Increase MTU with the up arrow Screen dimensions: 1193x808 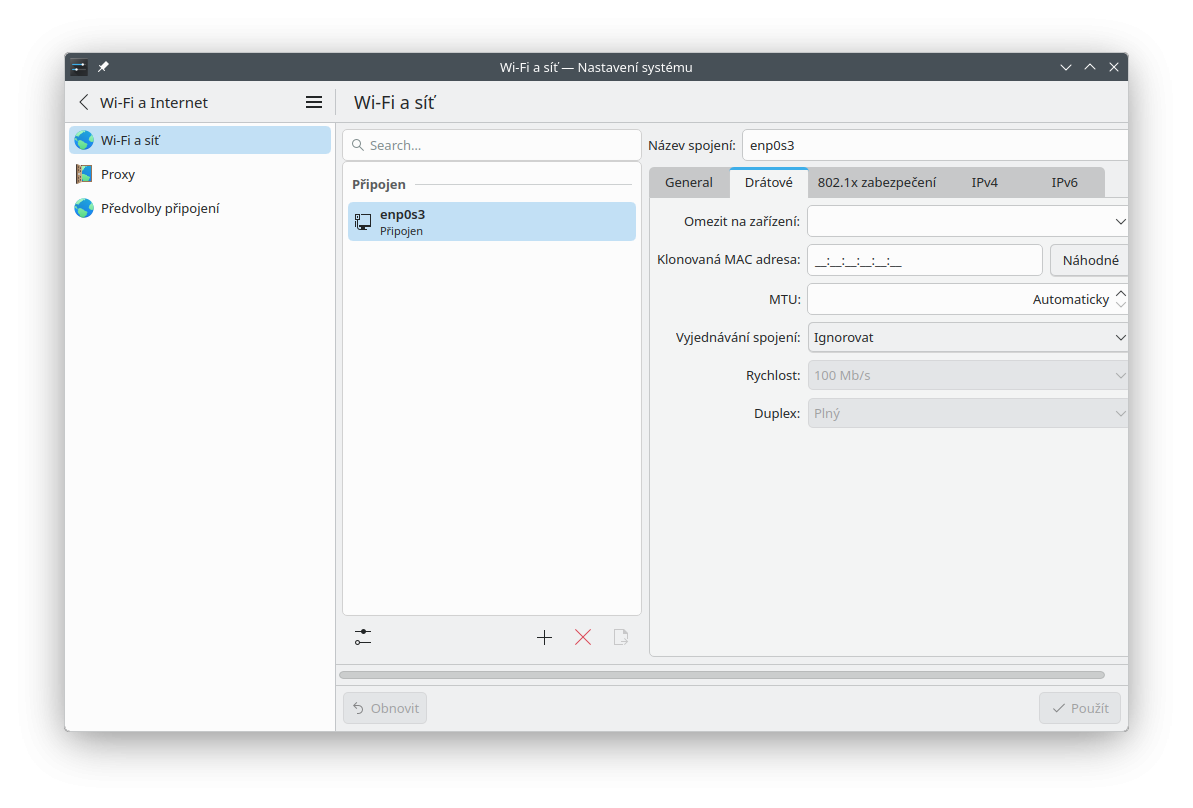click(x=1120, y=294)
